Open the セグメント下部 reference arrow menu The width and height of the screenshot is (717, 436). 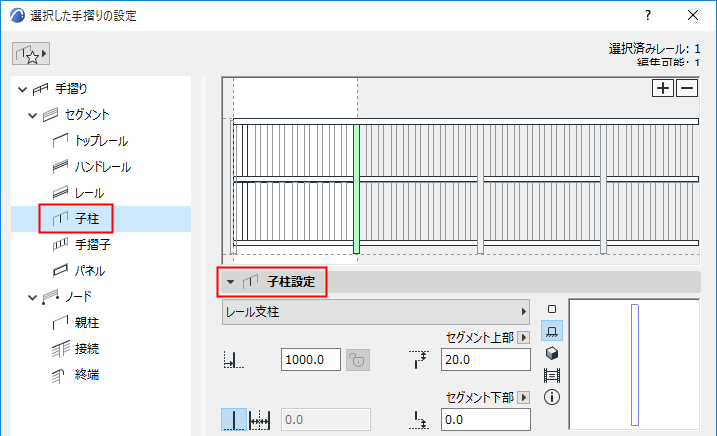(x=524, y=398)
